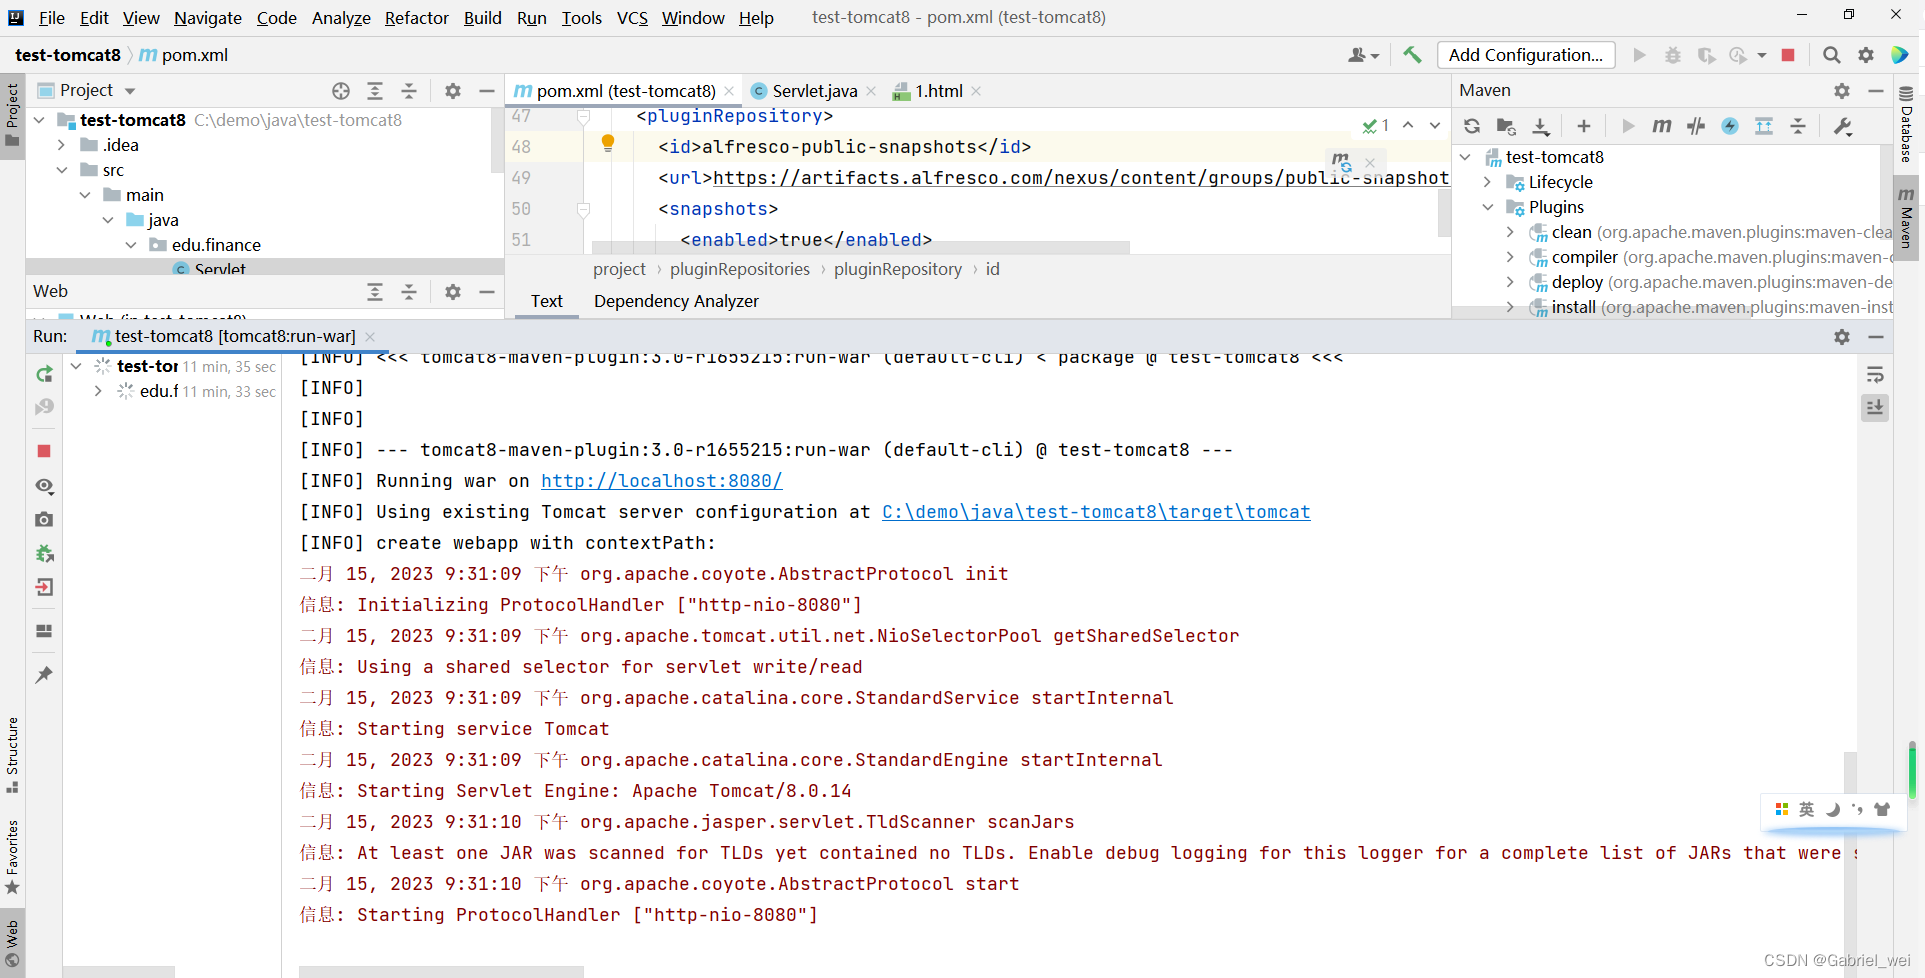Click Collapse All in Project panel header

[x=409, y=91]
